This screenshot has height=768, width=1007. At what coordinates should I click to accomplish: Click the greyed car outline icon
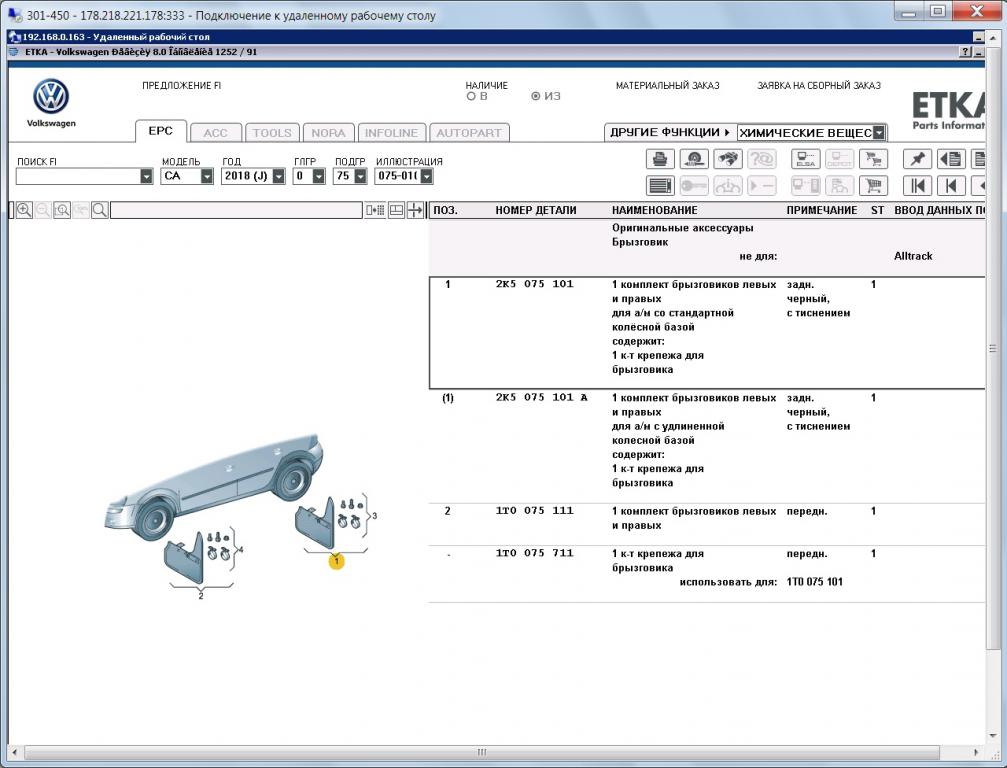click(x=728, y=186)
